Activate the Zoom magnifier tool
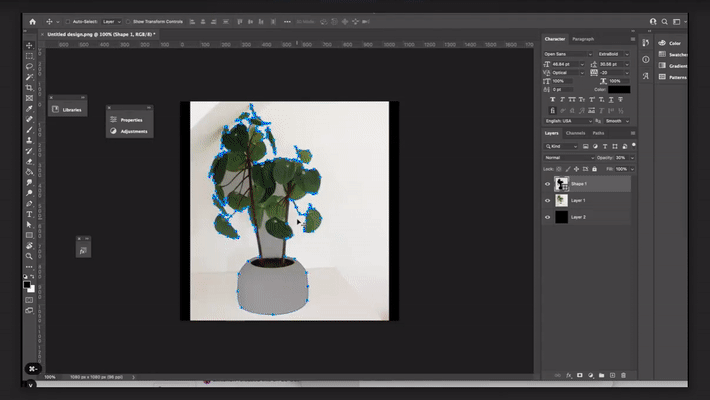Viewport: 710px width, 400px height. pyautogui.click(x=29, y=256)
